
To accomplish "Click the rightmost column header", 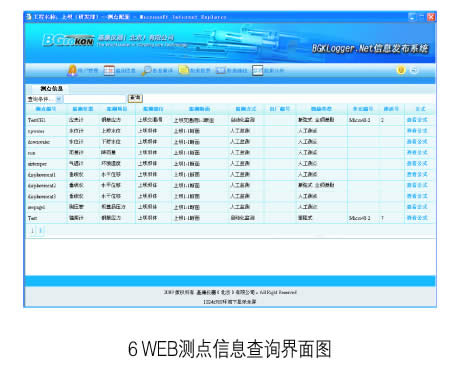I will pyautogui.click(x=421, y=109).
